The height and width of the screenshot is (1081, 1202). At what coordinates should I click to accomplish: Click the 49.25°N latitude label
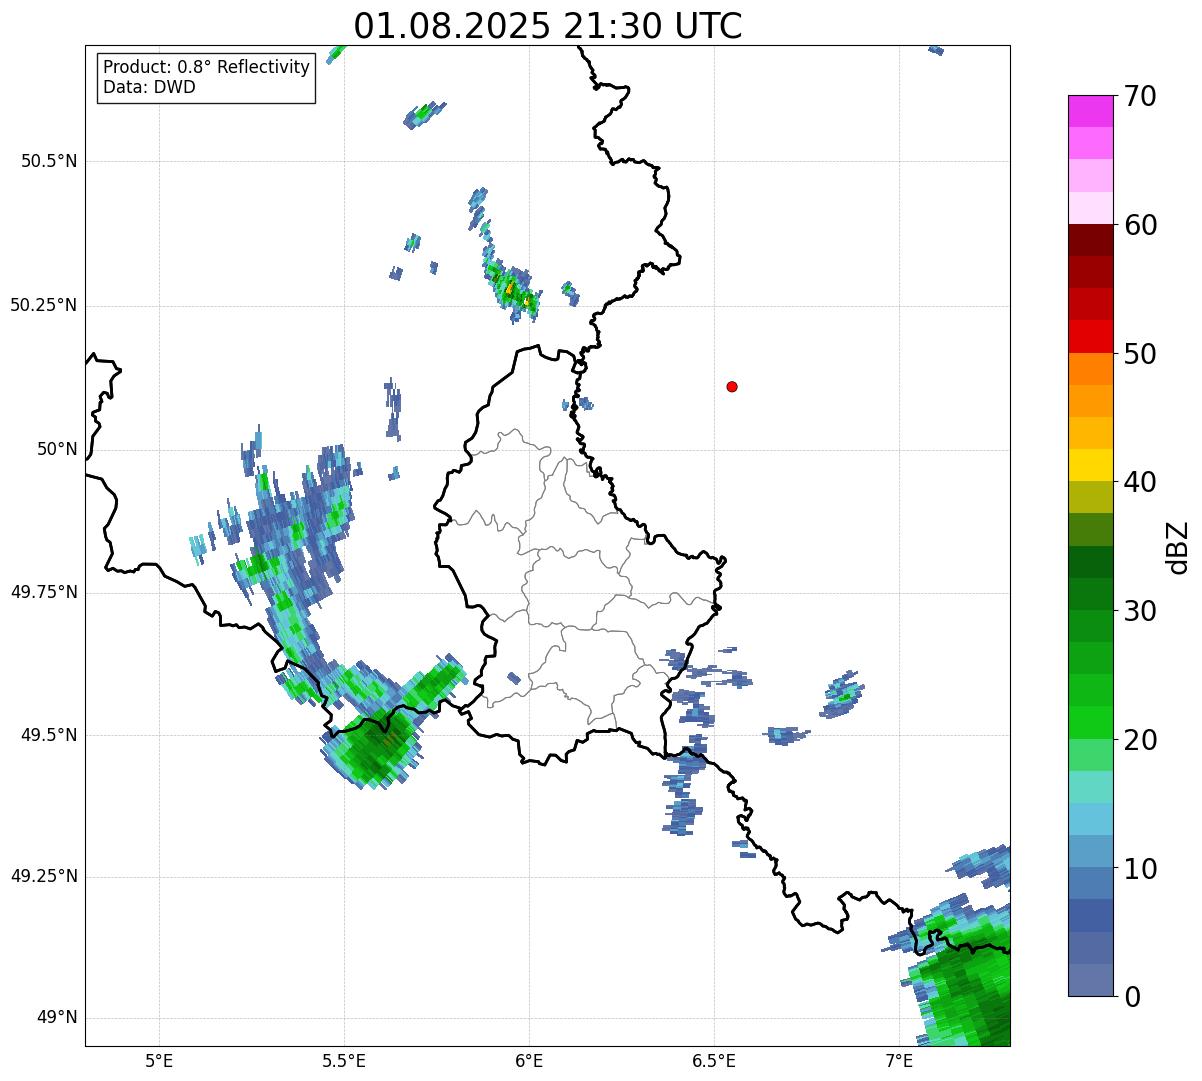pyautogui.click(x=43, y=876)
